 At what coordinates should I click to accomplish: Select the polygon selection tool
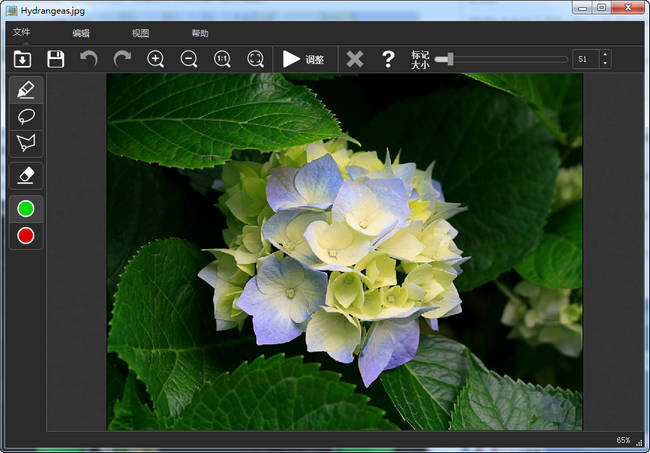pyautogui.click(x=26, y=143)
